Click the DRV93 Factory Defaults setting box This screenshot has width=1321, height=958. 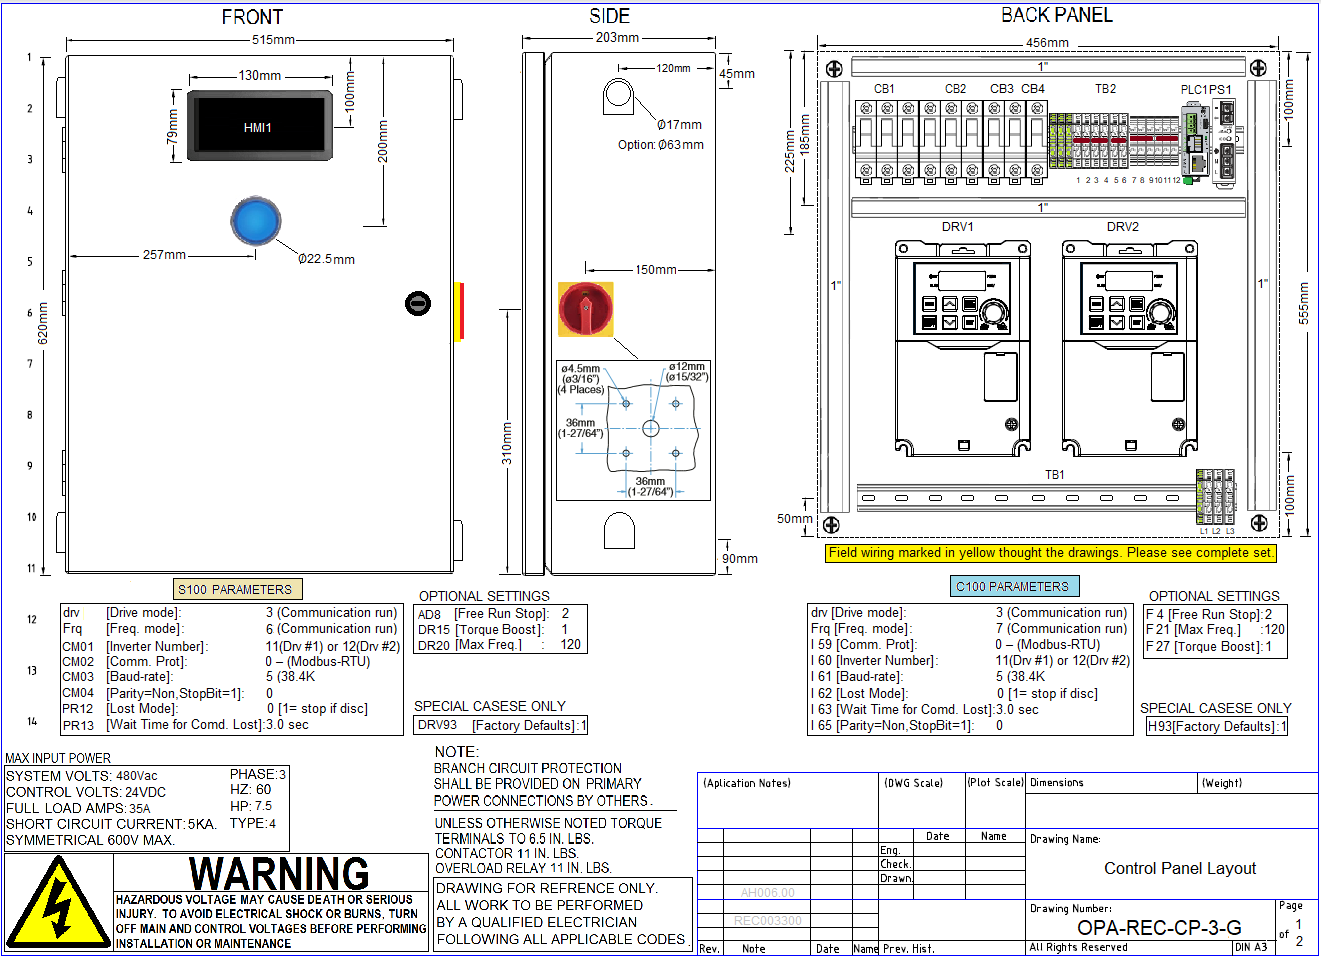coord(501,725)
